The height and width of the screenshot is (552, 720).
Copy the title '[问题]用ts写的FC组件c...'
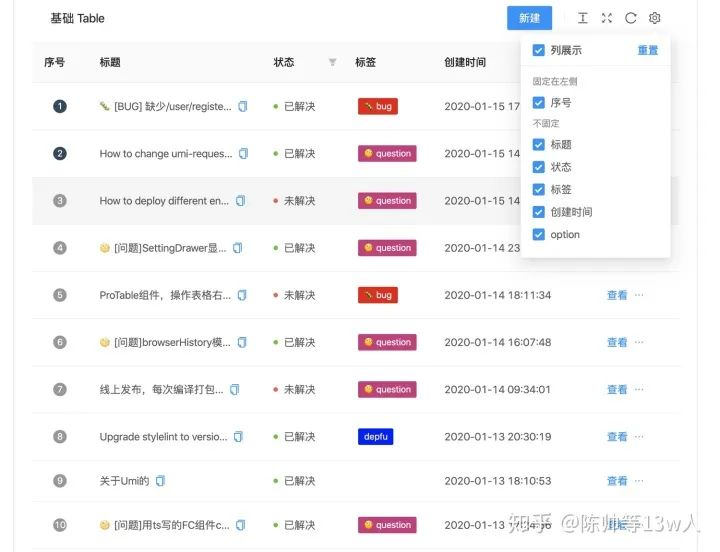240,525
